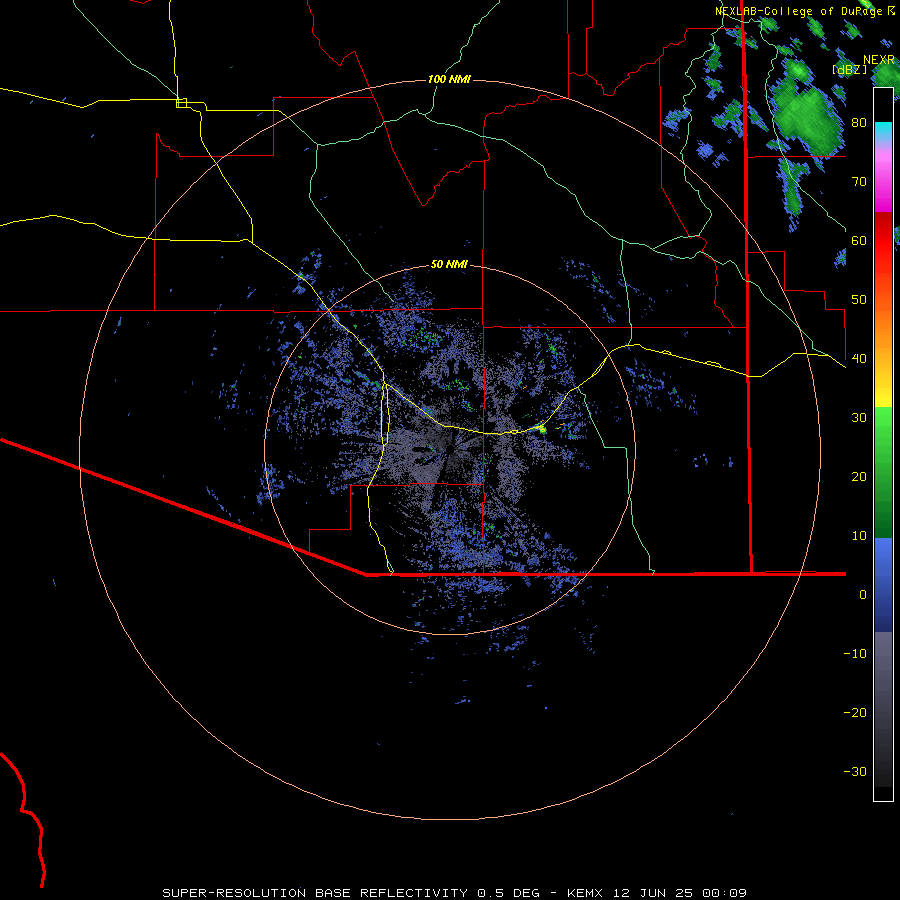Click the 50 NMI range ring label
This screenshot has height=900, width=900.
tap(449, 265)
